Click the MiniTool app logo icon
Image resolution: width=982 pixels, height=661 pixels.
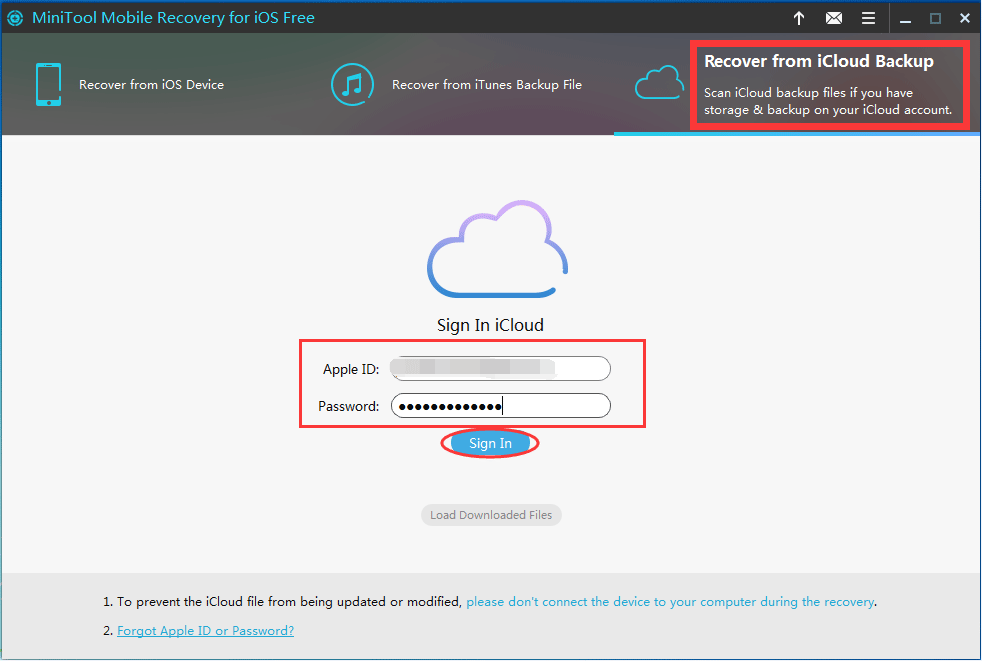[x=15, y=18]
